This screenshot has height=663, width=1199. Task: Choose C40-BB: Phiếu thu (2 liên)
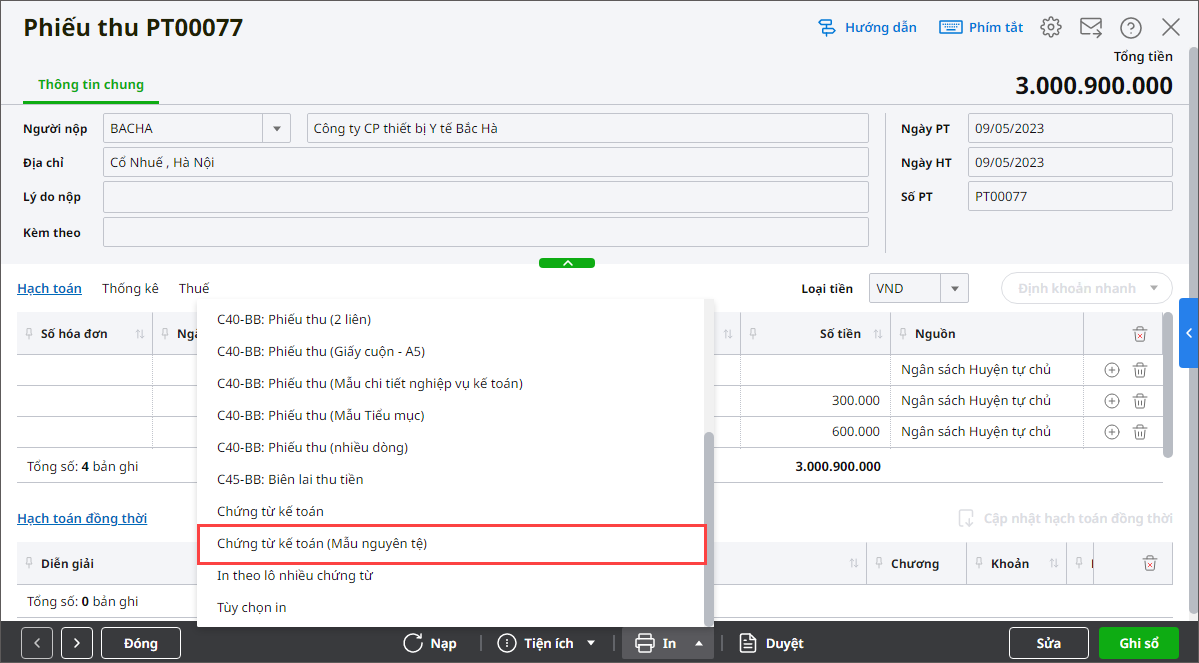[x=451, y=320]
